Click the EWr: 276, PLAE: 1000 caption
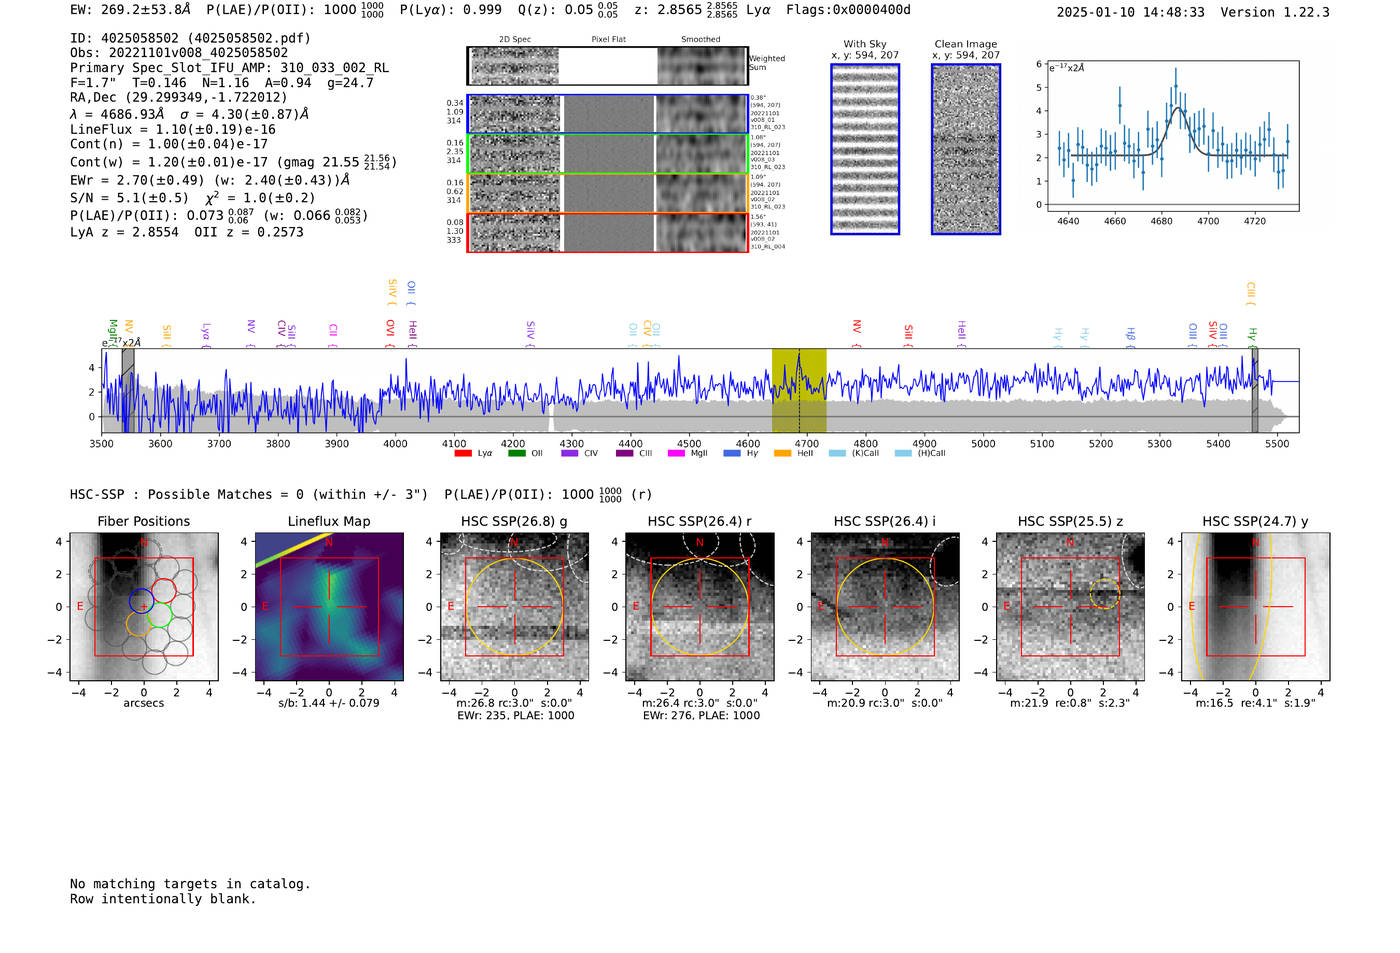 tap(701, 716)
